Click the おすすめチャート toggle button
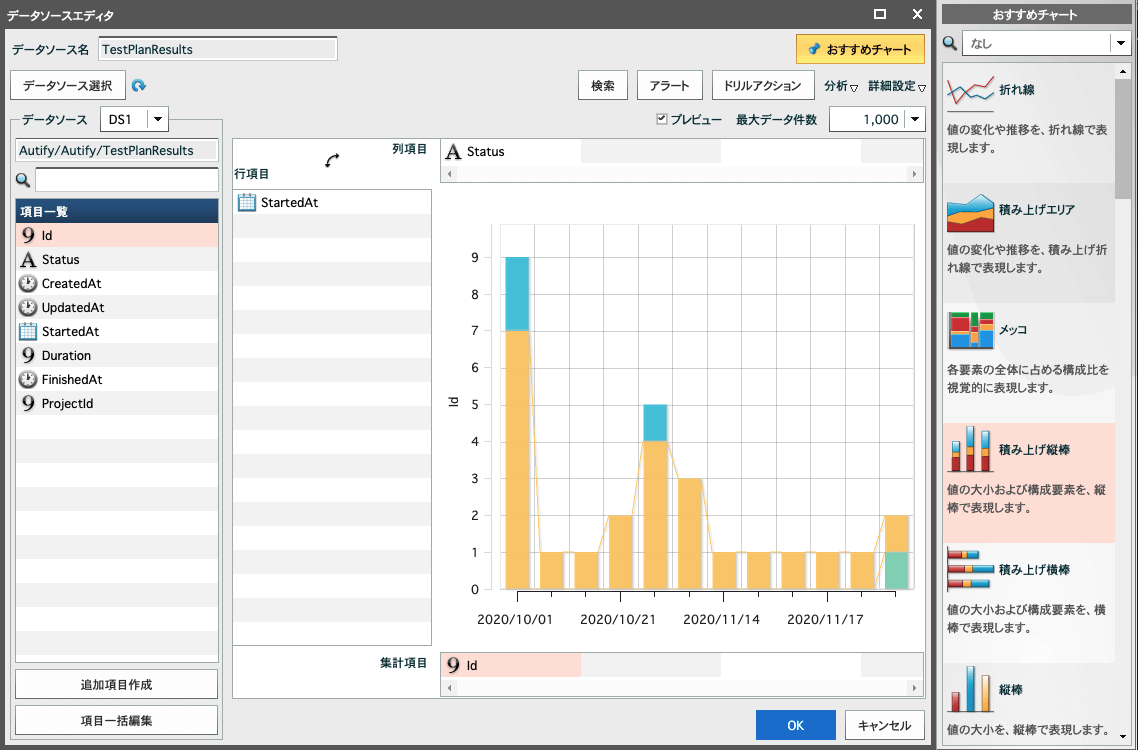1138x750 pixels. 860,49
